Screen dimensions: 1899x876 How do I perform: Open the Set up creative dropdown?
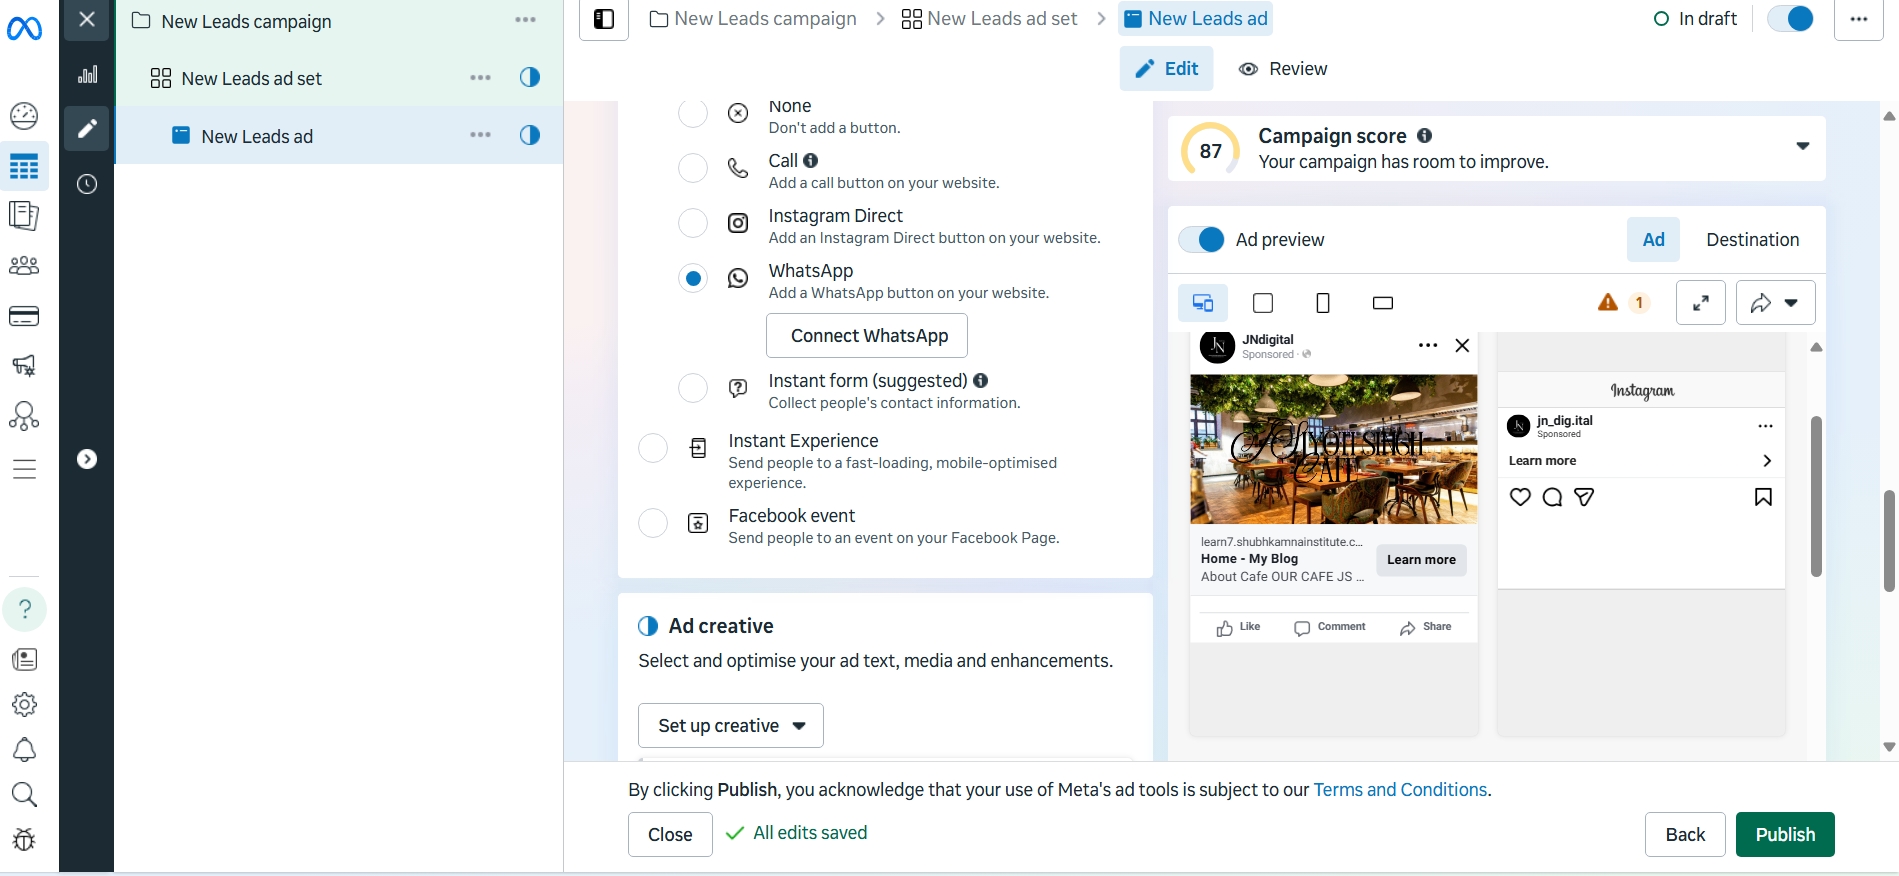tap(730, 726)
